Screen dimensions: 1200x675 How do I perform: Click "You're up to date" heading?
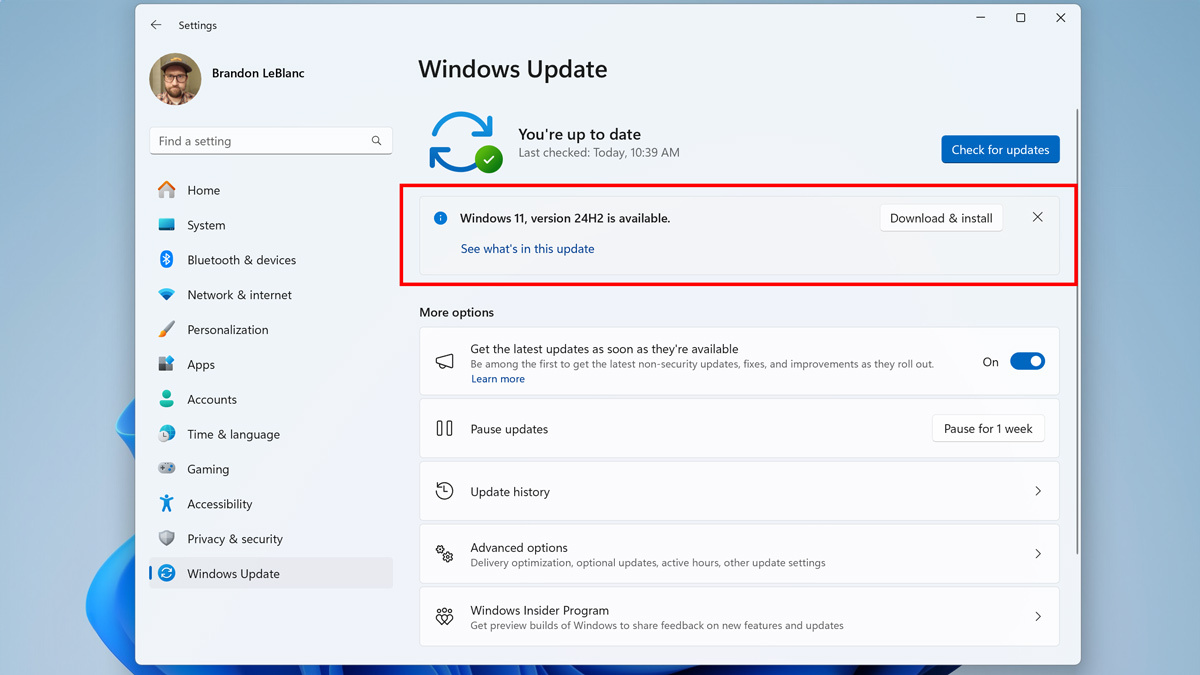(x=579, y=134)
